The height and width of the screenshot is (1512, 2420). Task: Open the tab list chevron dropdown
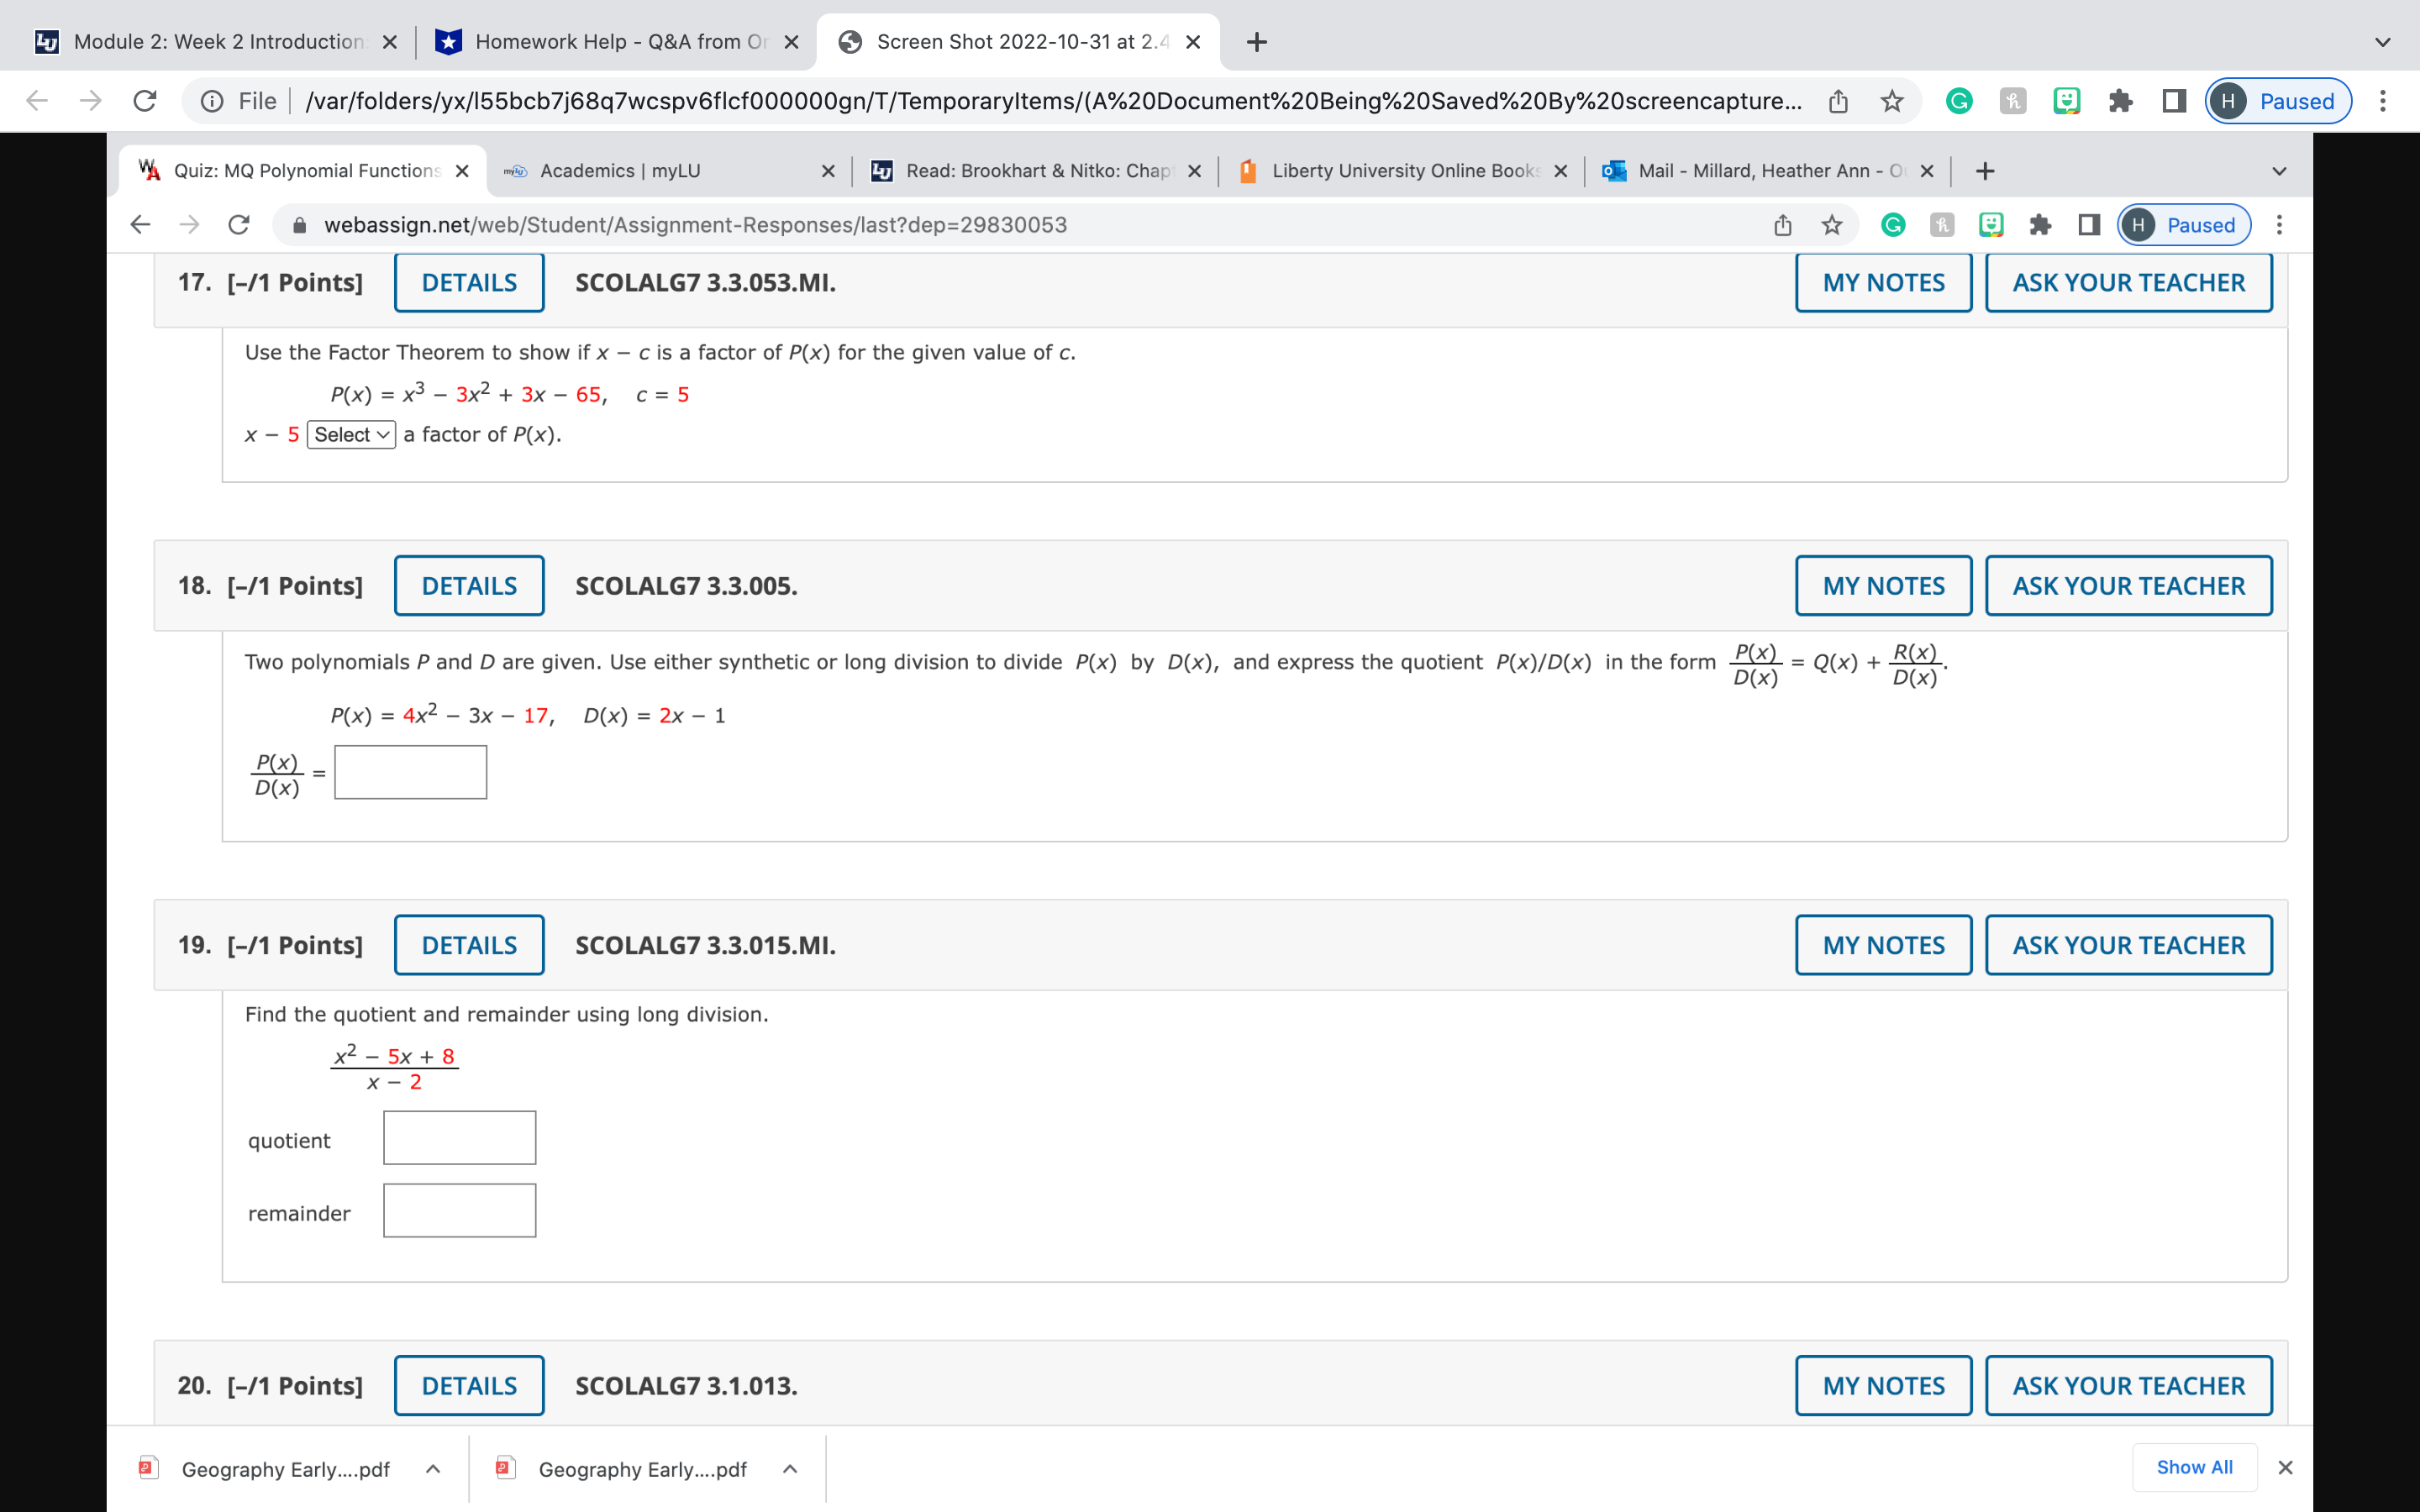pos(2381,41)
